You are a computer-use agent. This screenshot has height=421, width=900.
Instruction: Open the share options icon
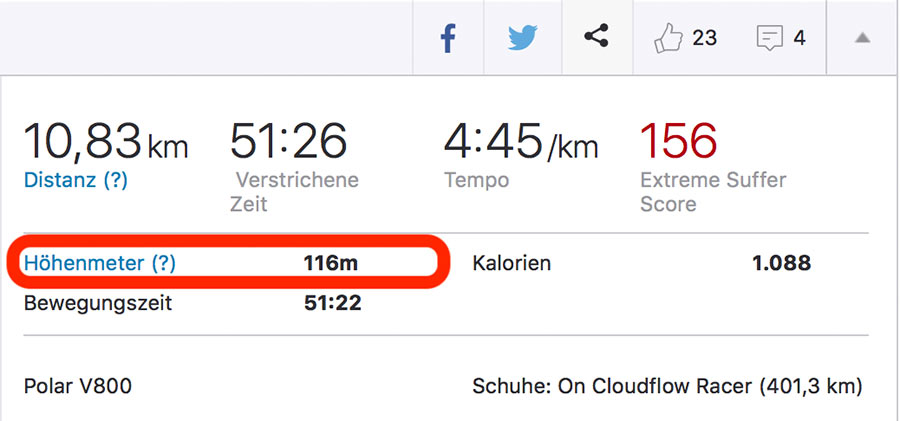[x=597, y=38]
